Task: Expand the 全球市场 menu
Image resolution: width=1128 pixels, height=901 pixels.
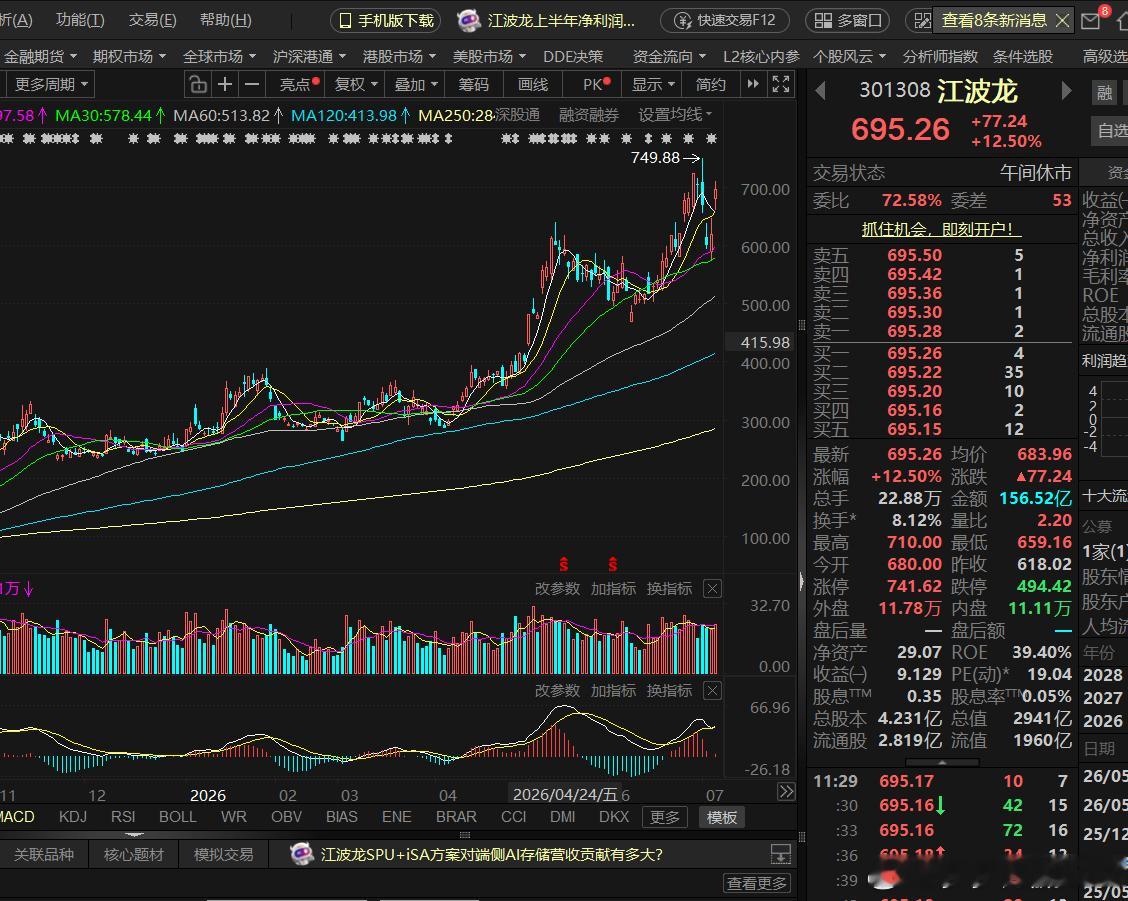Action: pos(219,56)
